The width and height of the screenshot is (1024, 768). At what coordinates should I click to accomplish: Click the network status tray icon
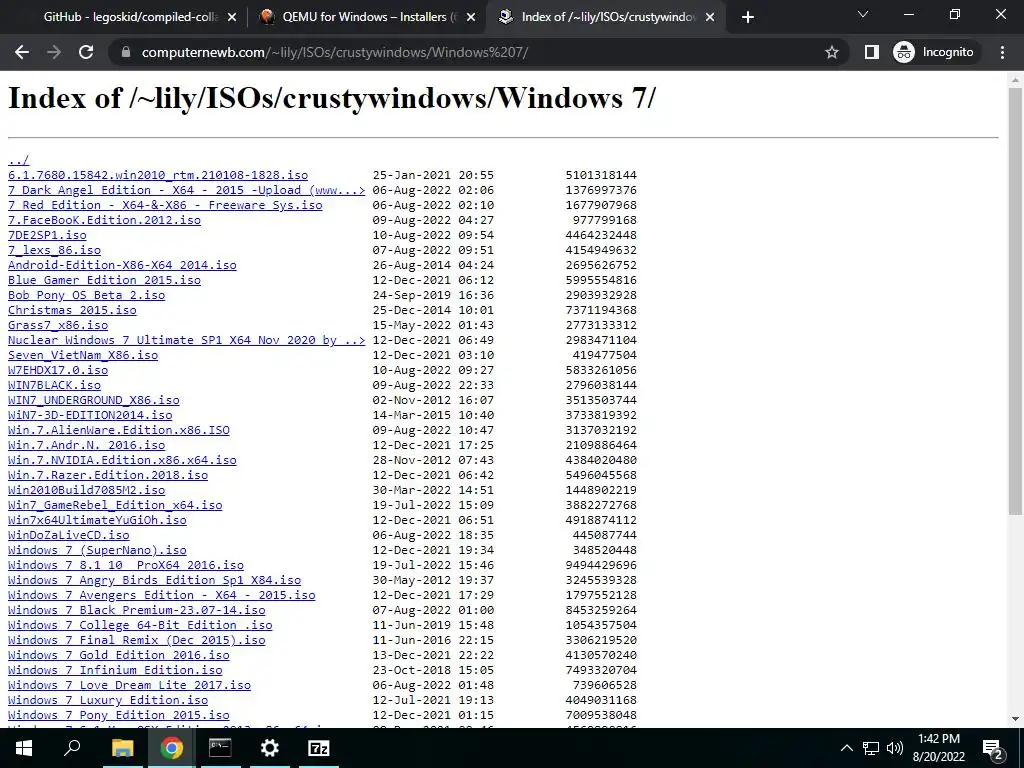(871, 748)
